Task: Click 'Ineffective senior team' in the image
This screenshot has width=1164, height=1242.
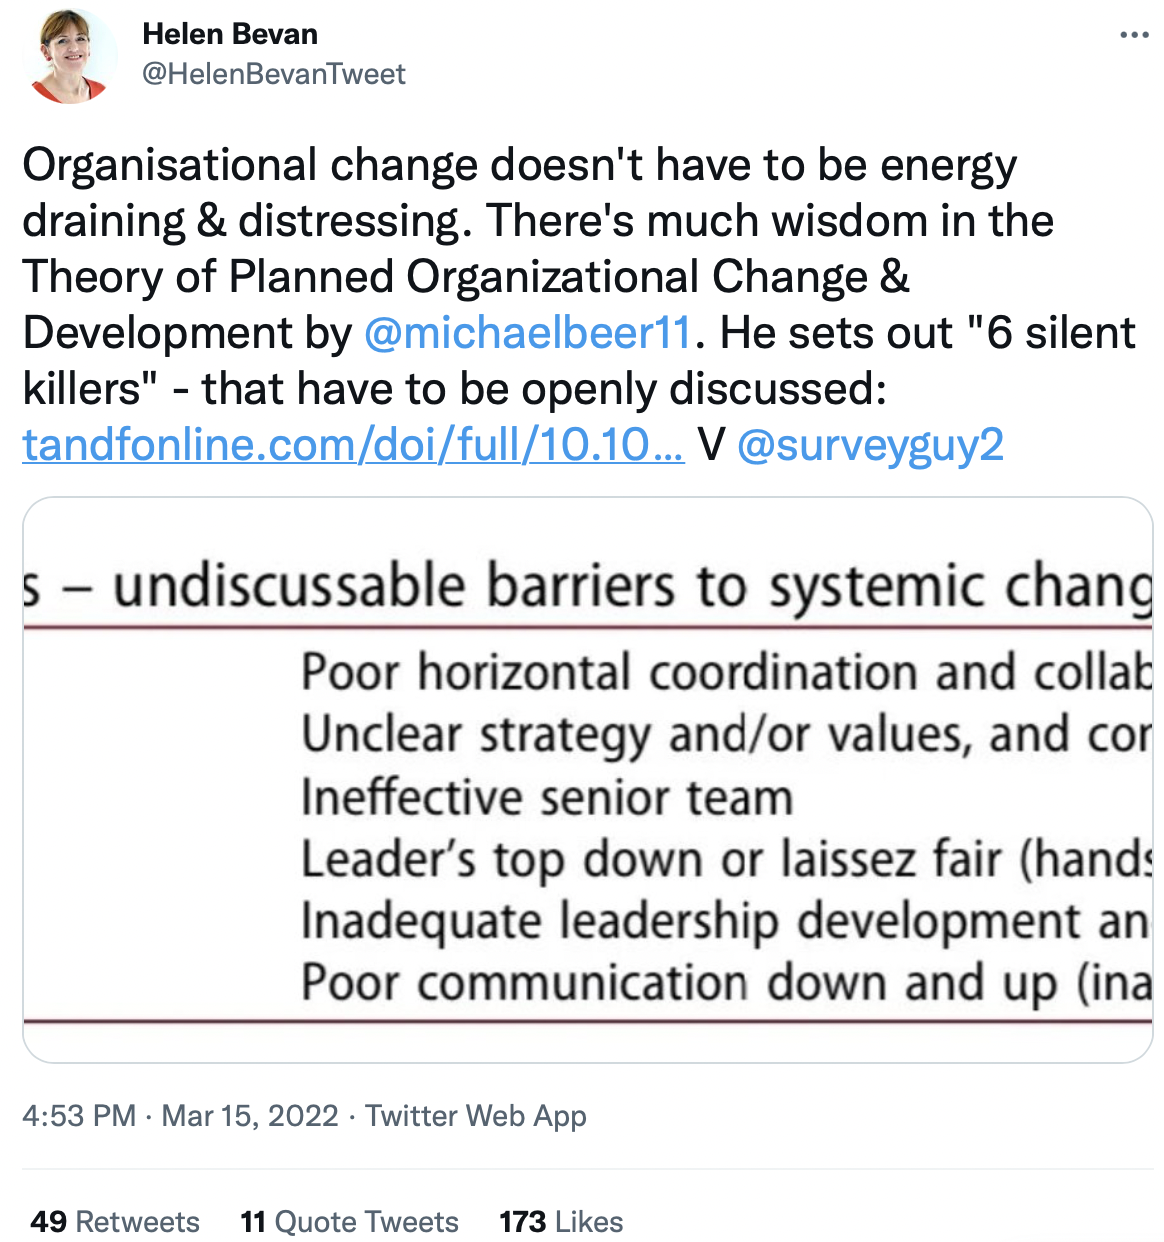Action: (547, 798)
